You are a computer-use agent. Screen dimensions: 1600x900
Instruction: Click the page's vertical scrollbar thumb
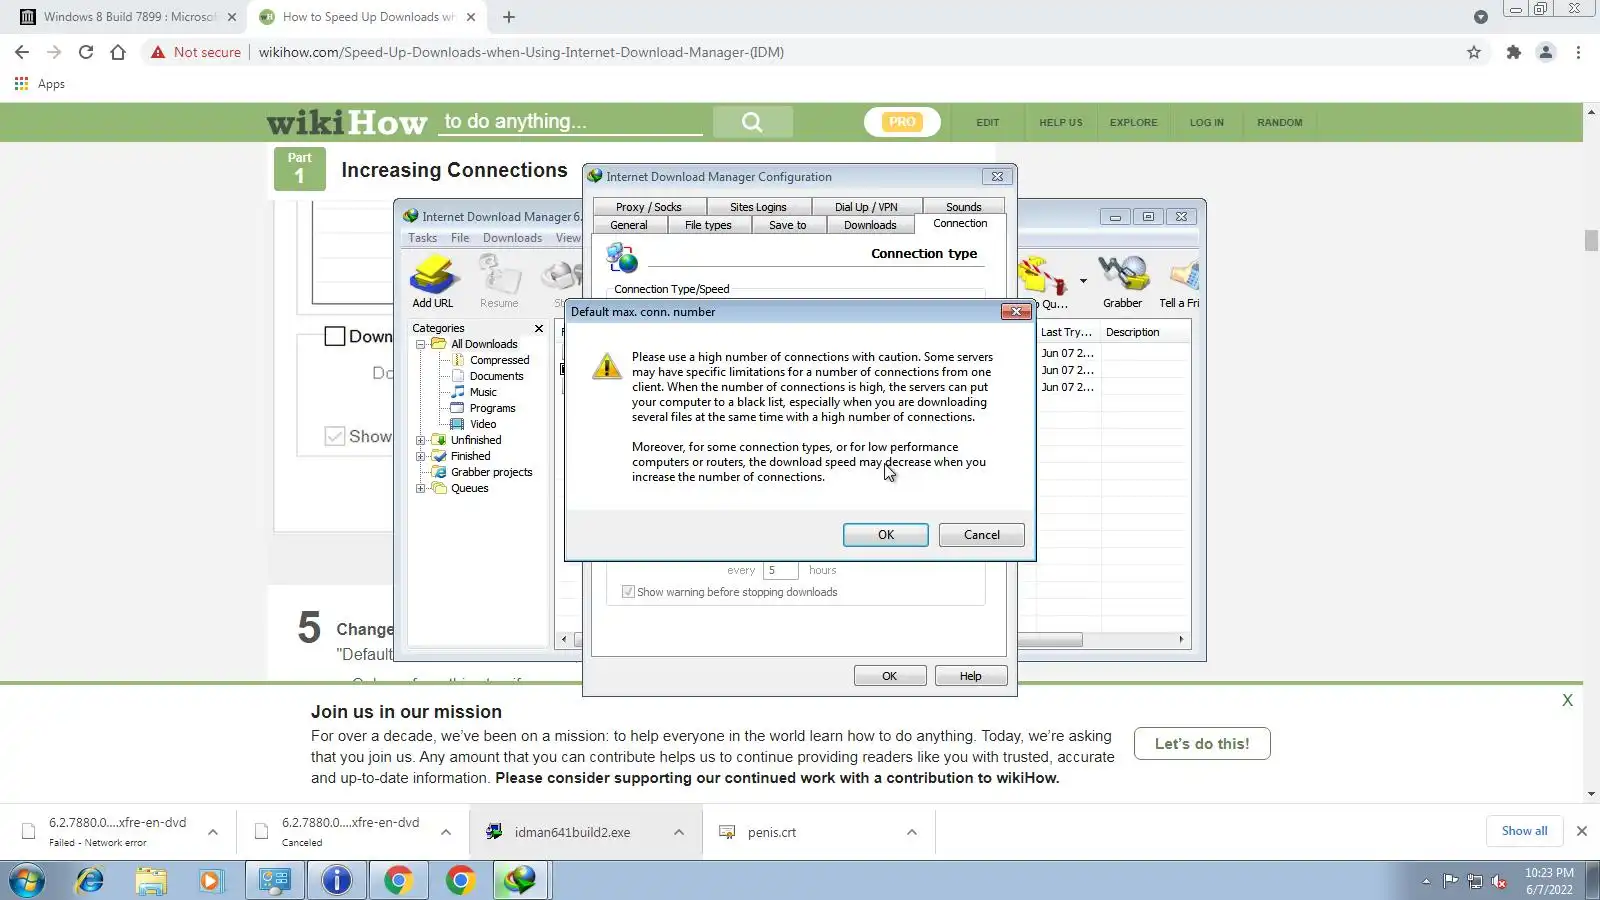[1591, 241]
